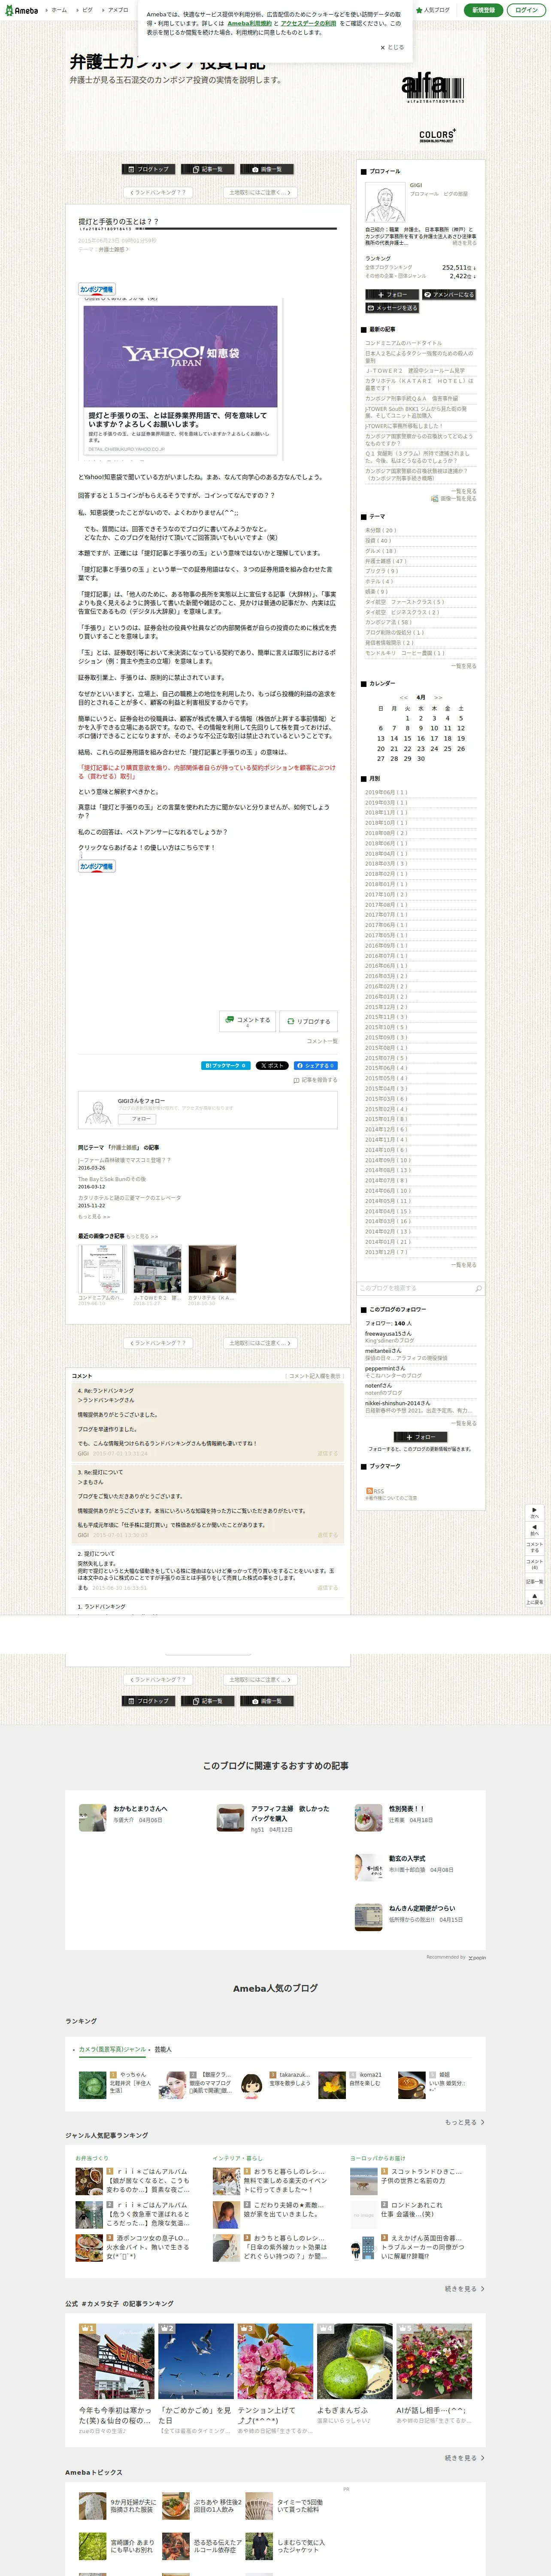Click the リブログする reblog button

click(308, 1021)
